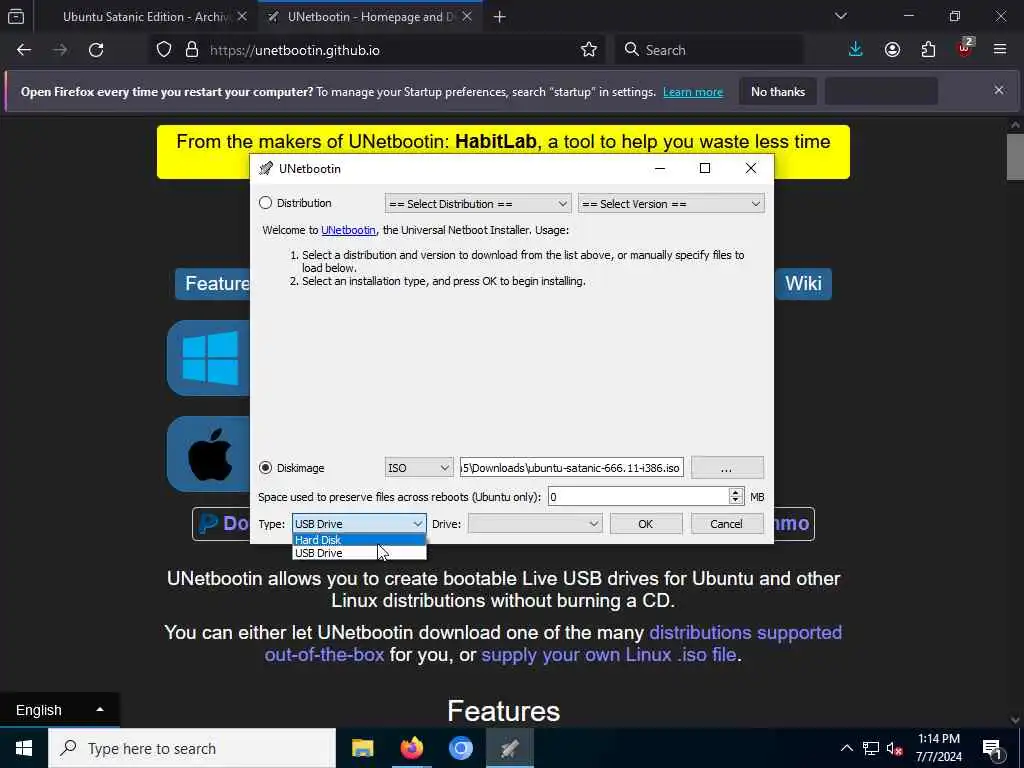Click the browse button with three dots
This screenshot has width=1024, height=768.
pos(727,468)
